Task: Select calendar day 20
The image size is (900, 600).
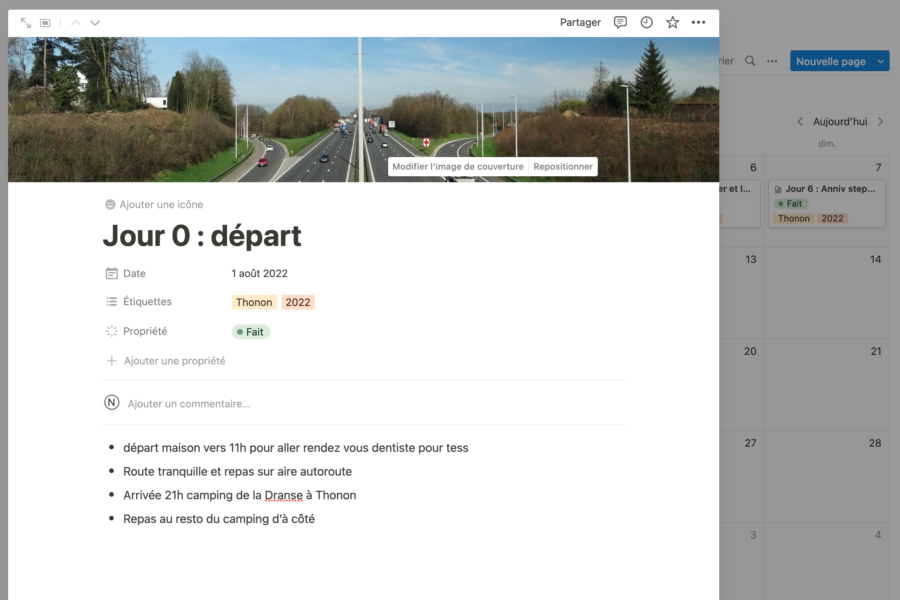Action: click(x=750, y=351)
